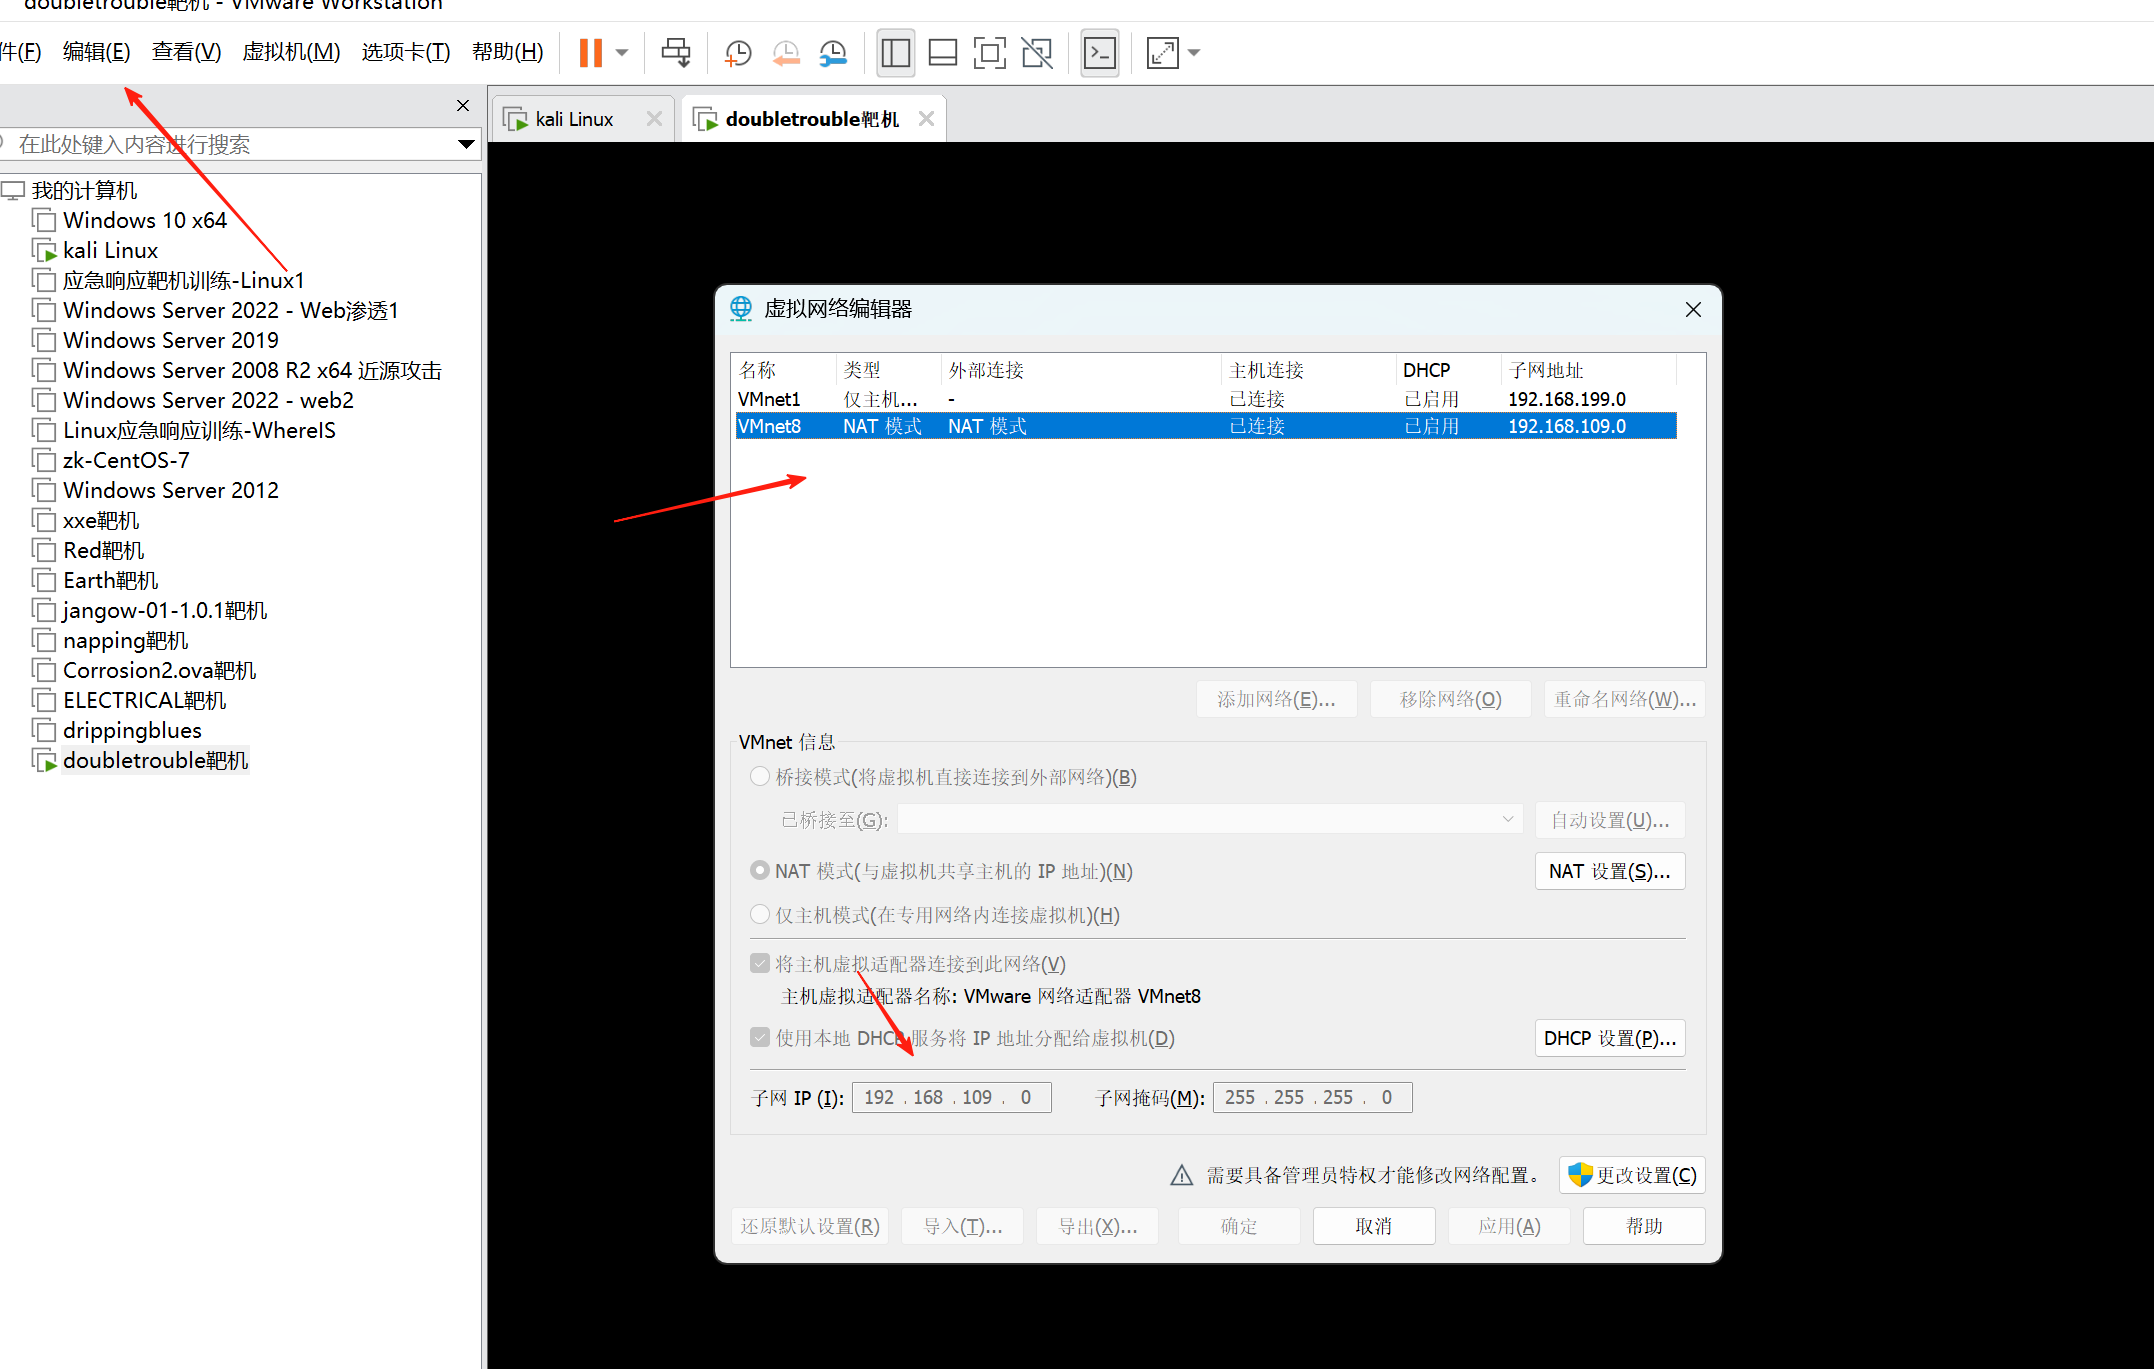Screen dimensions: 2154x1369
Task: Click the library search input field
Action: tap(228, 144)
